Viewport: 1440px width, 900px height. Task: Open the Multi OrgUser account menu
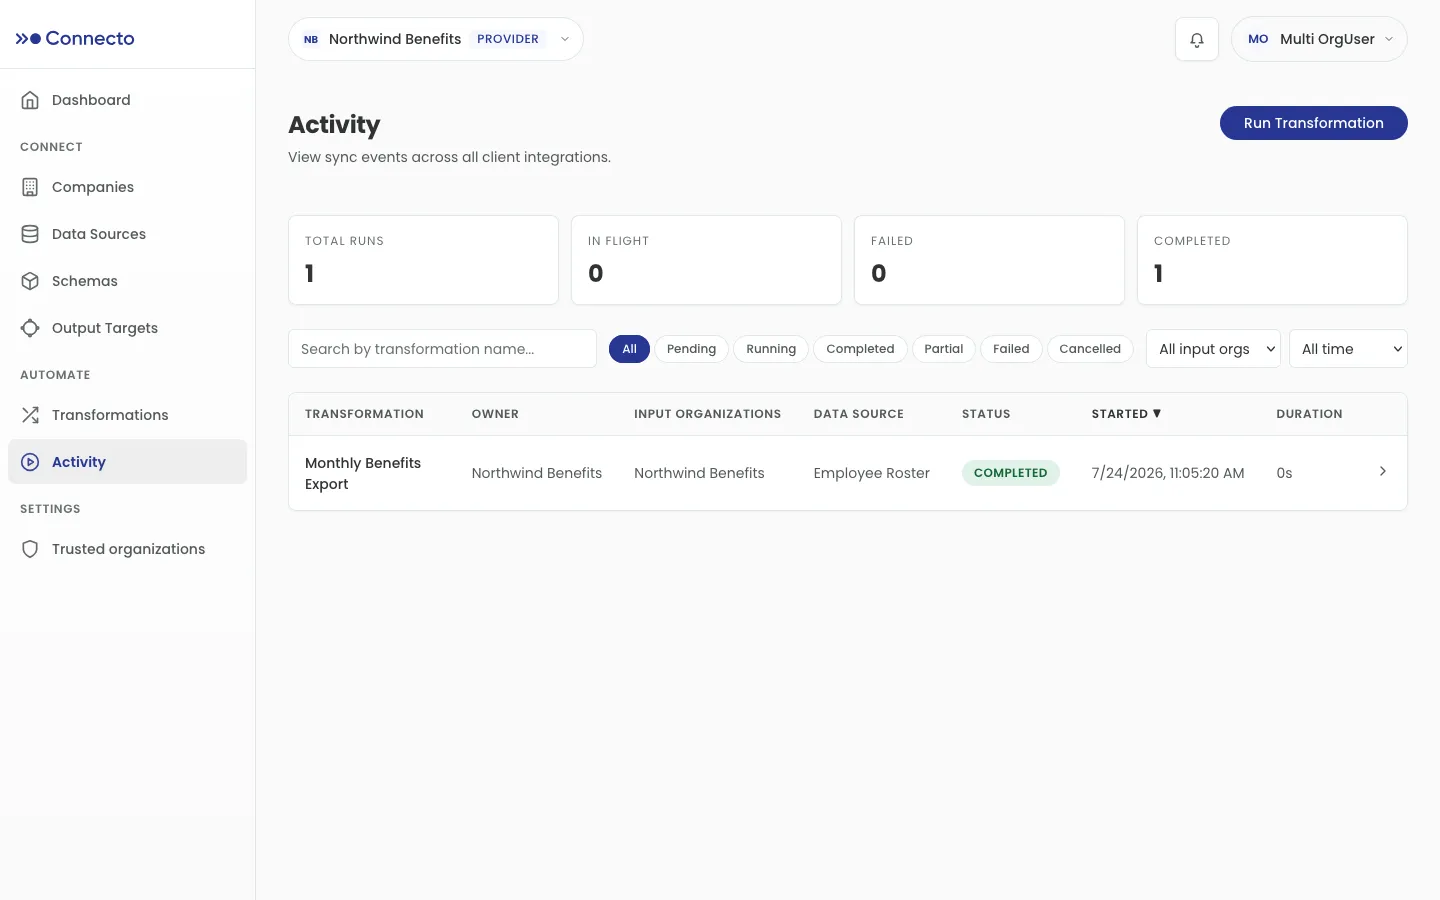(x=1319, y=39)
